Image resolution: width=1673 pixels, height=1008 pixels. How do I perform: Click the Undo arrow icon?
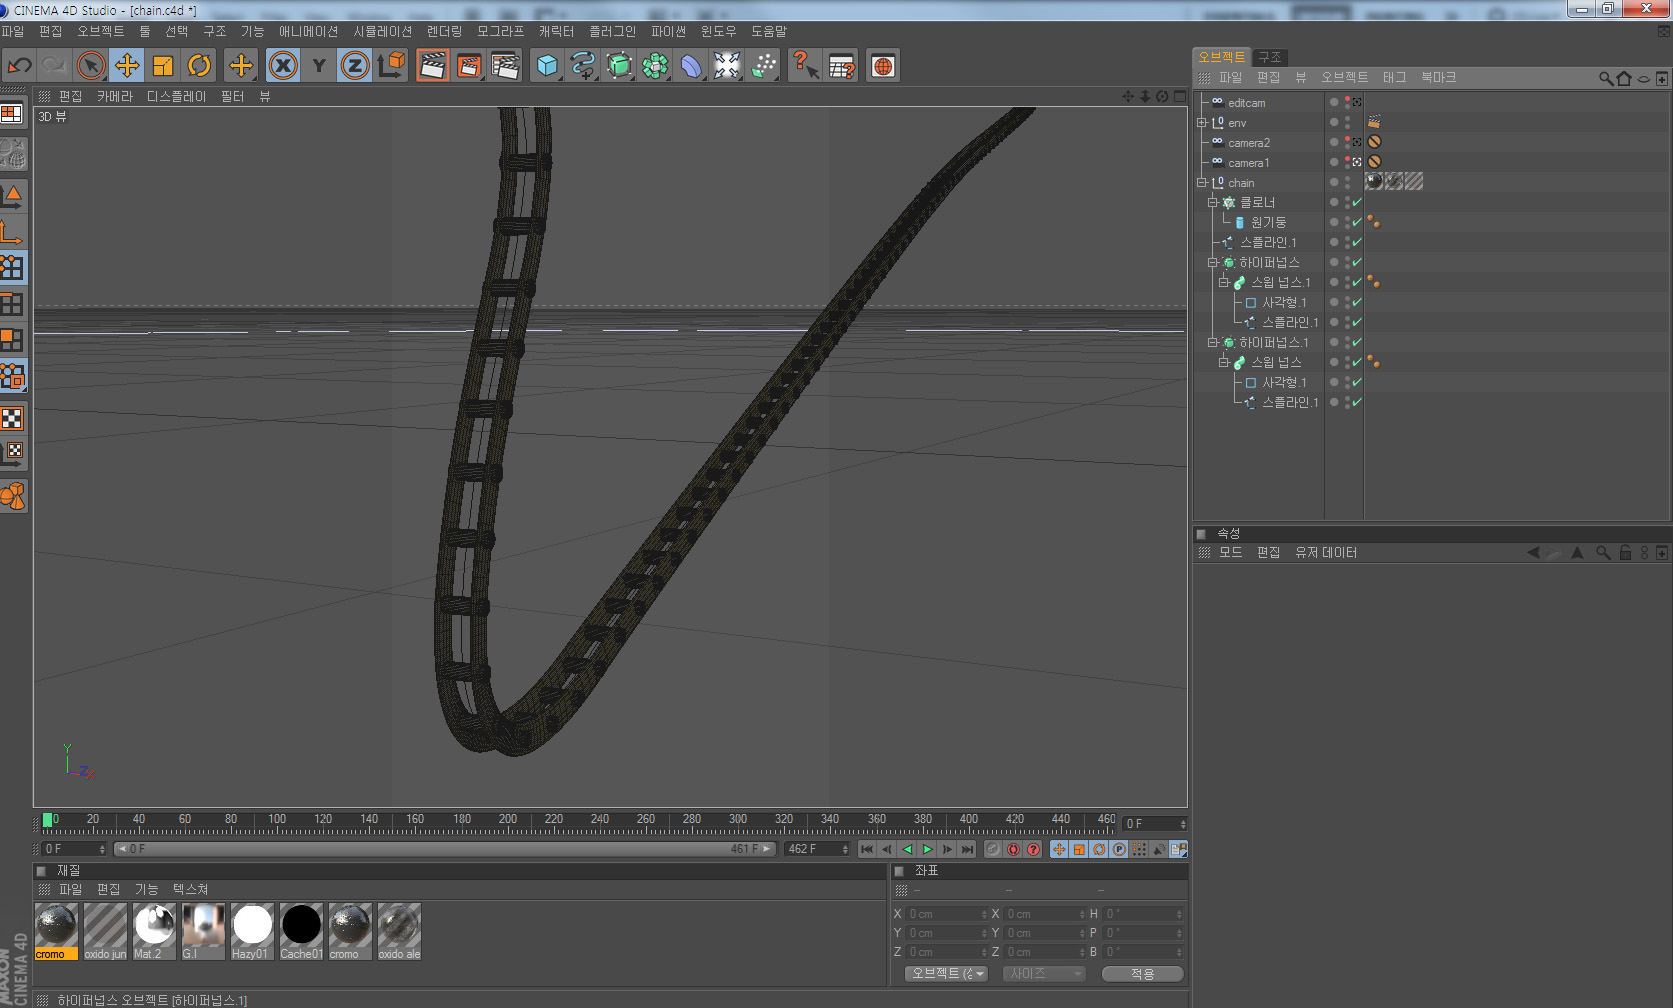coord(19,66)
